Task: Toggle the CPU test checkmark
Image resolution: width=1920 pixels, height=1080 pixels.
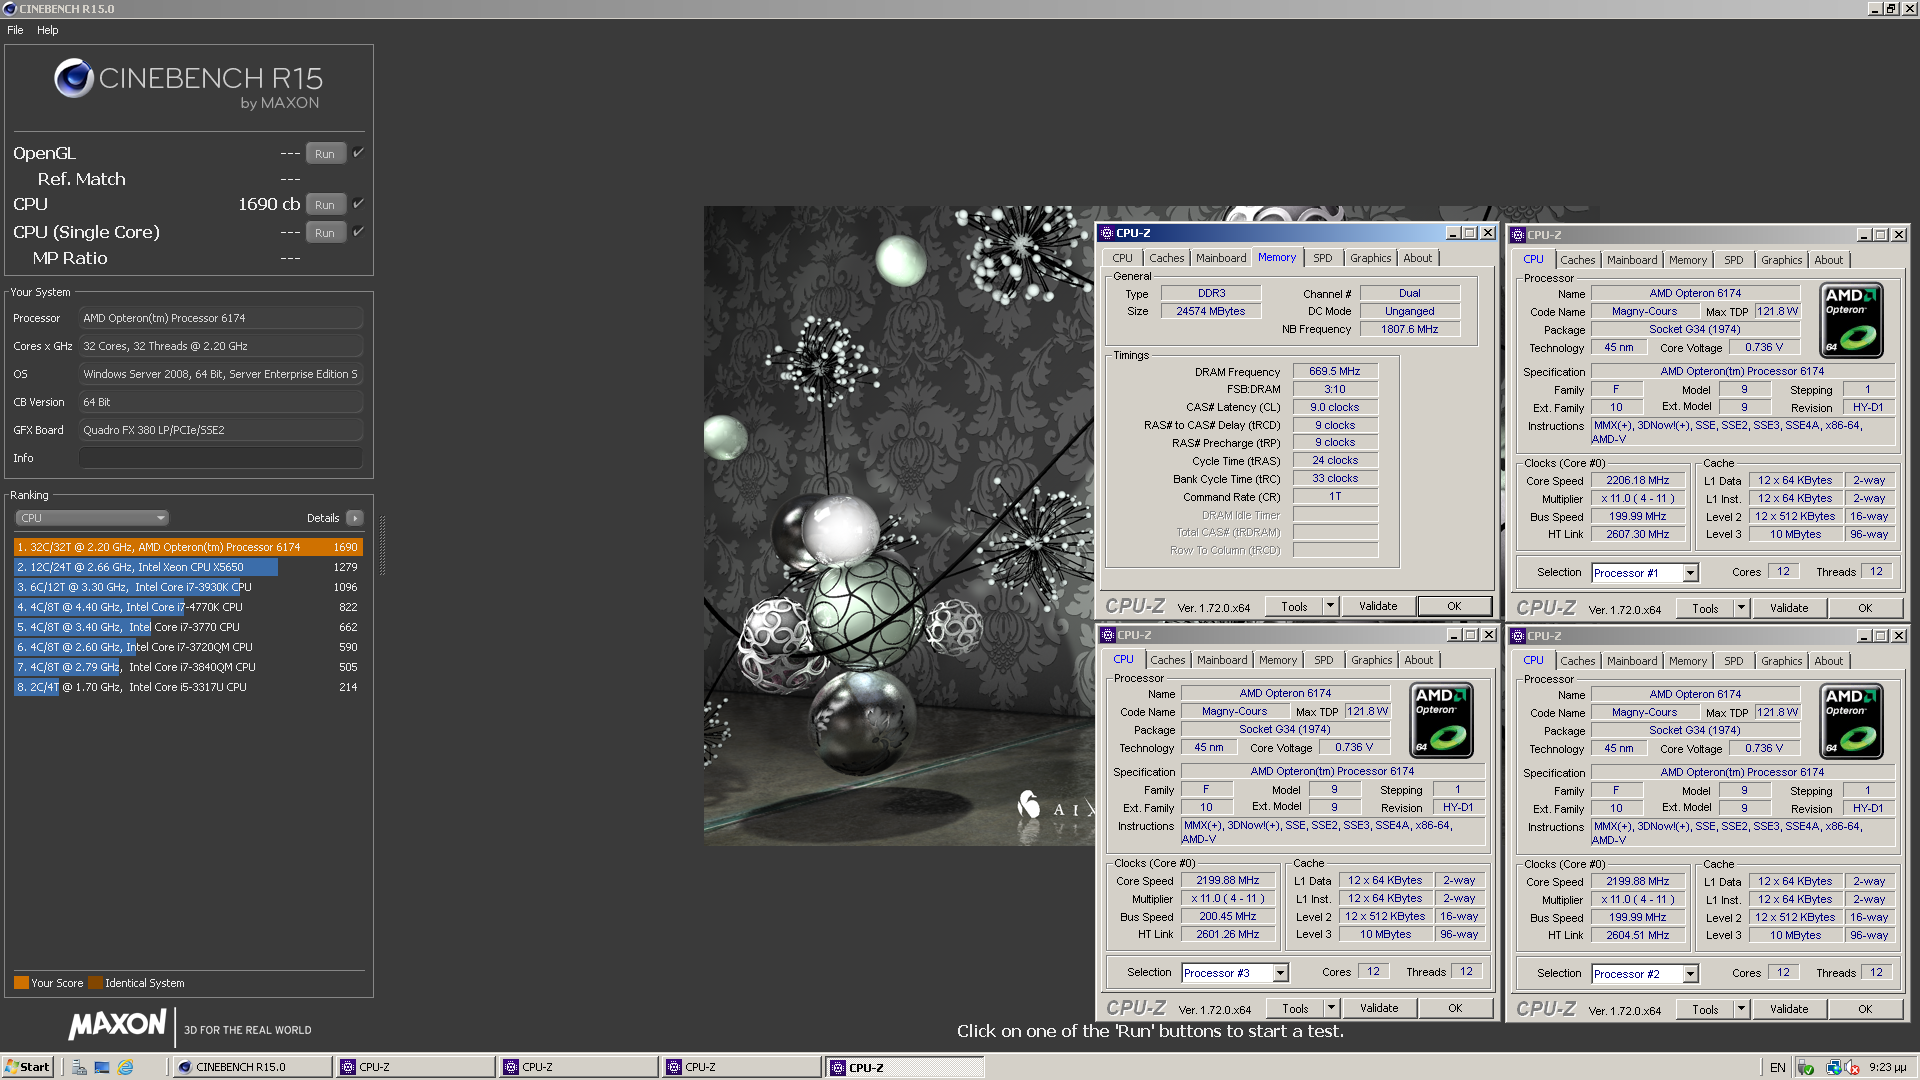Action: pos(358,204)
